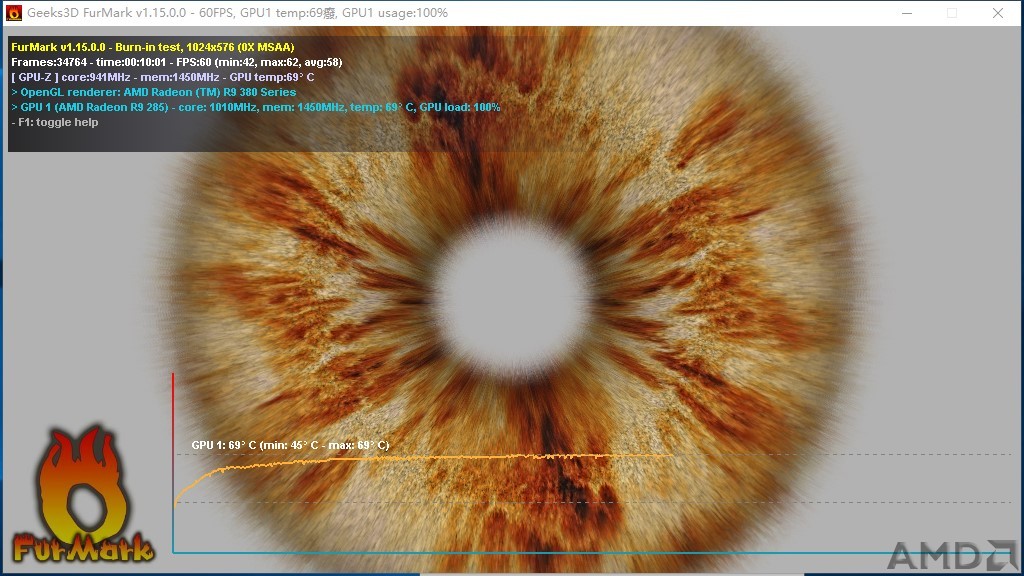Click the "[ GPU-Z ] core:941MHz" line
The height and width of the screenshot is (576, 1024).
163,77
